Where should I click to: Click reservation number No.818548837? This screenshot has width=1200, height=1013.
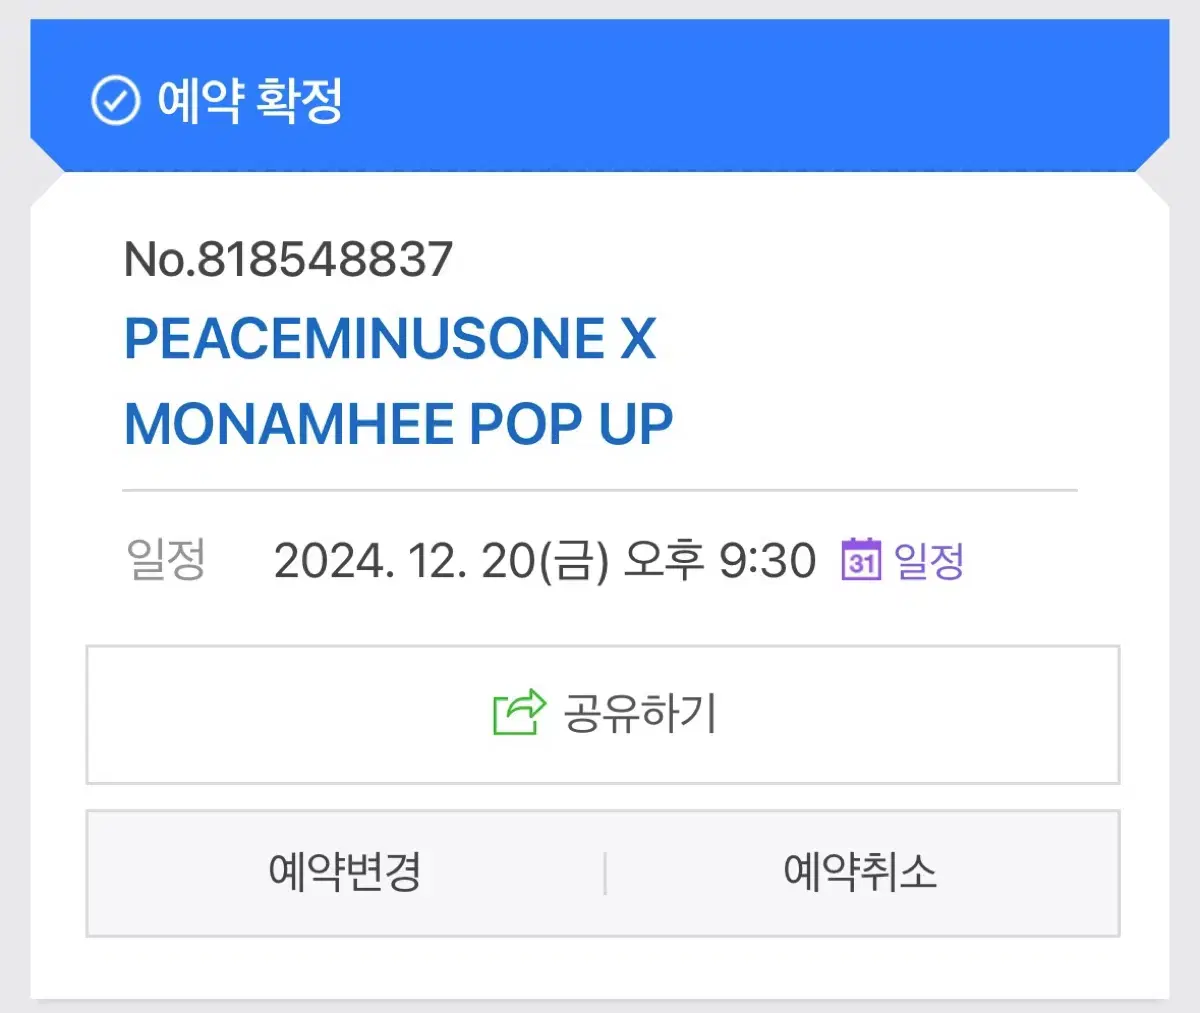pyautogui.click(x=288, y=259)
